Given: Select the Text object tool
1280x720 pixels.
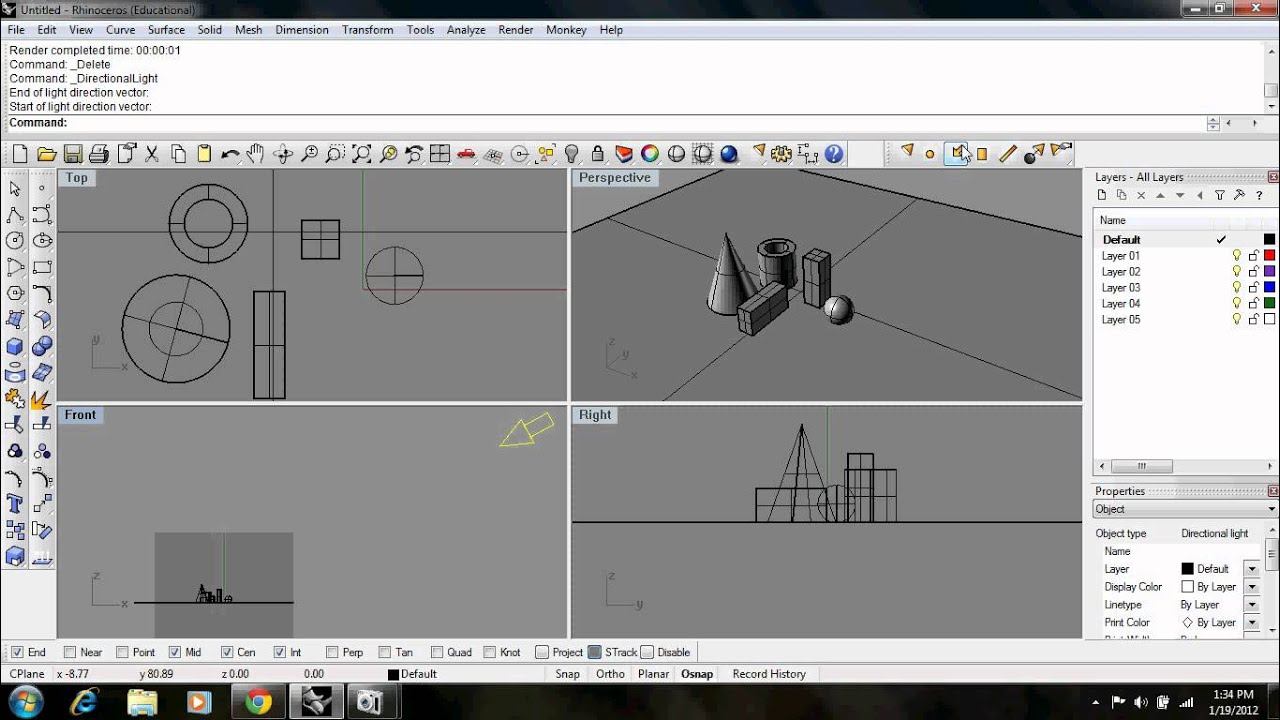Looking at the screenshot, I should coord(15,503).
